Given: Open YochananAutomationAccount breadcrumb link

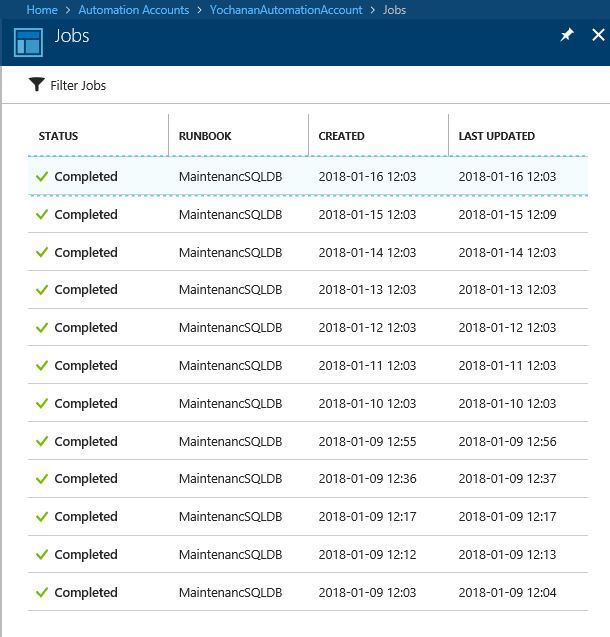Looking at the screenshot, I should 286,10.
